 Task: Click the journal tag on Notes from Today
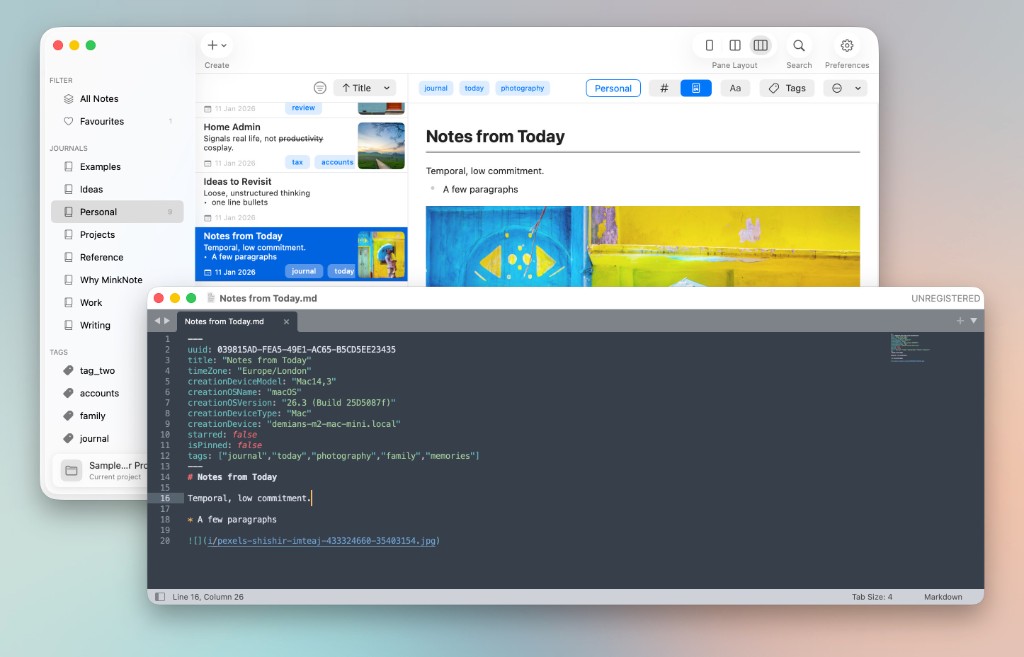click(304, 271)
